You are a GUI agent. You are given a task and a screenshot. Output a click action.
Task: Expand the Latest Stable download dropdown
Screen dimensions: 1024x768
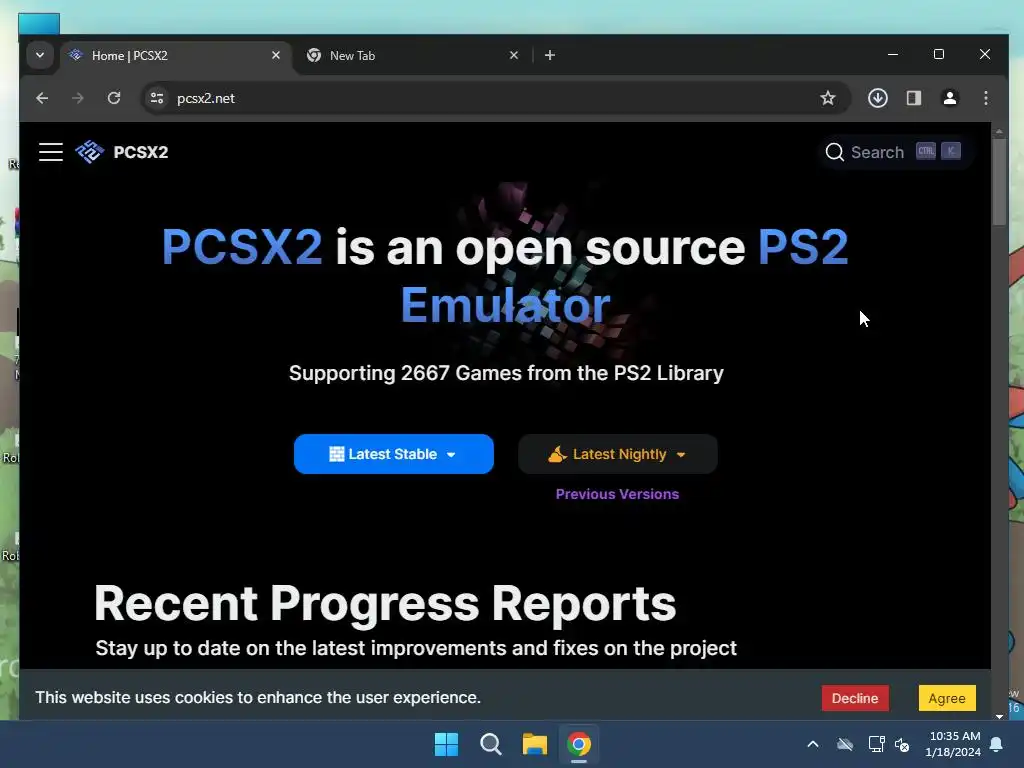coord(394,454)
